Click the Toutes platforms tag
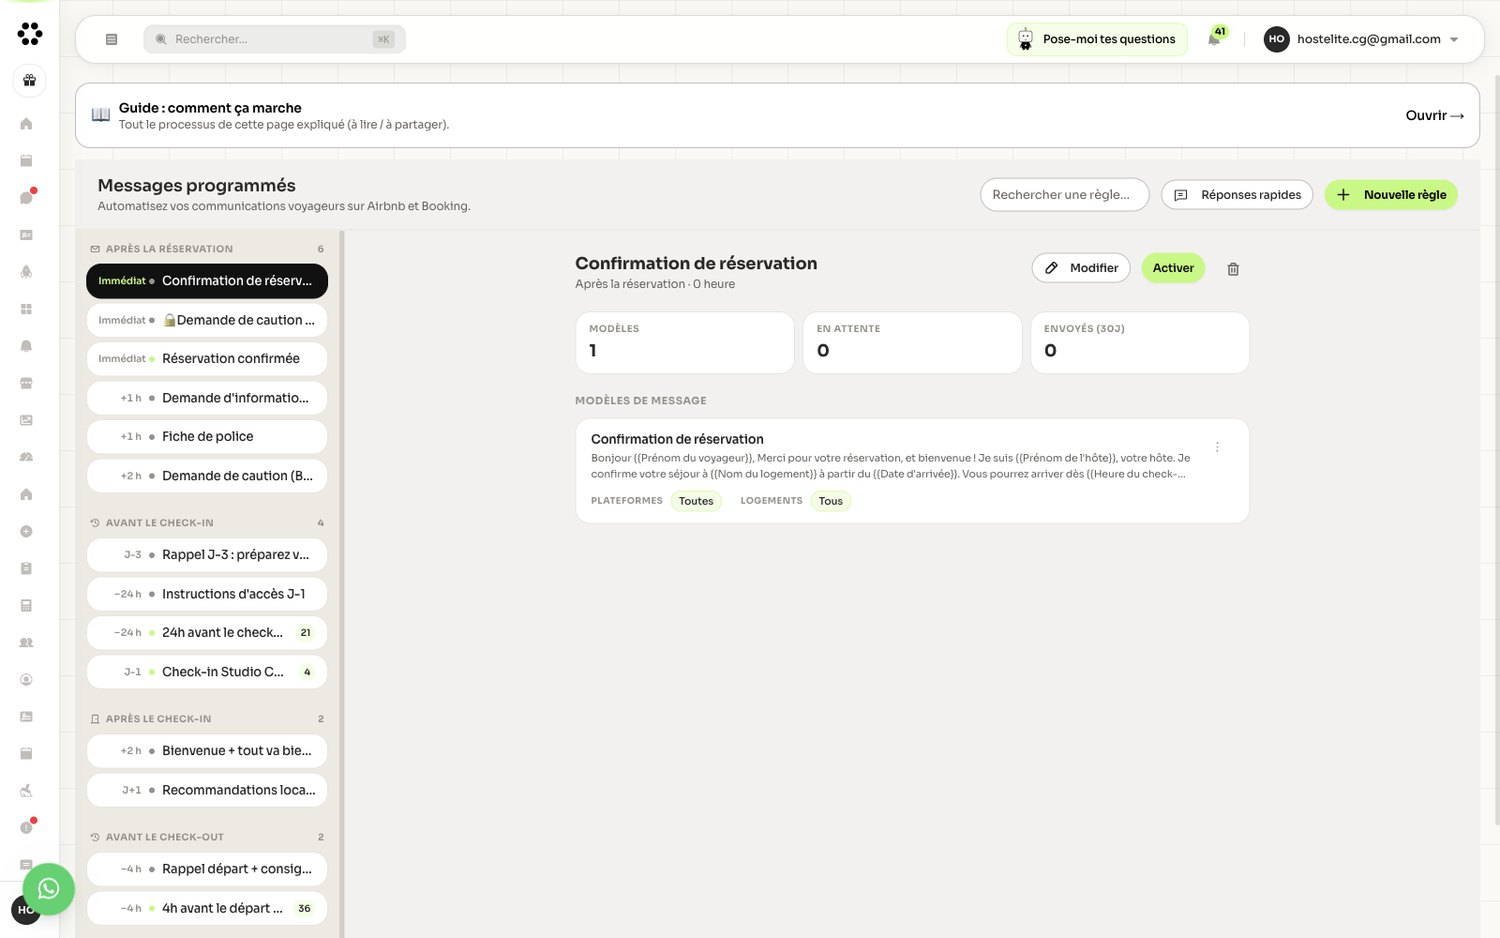Screen dimensions: 1500x938 (x=696, y=501)
